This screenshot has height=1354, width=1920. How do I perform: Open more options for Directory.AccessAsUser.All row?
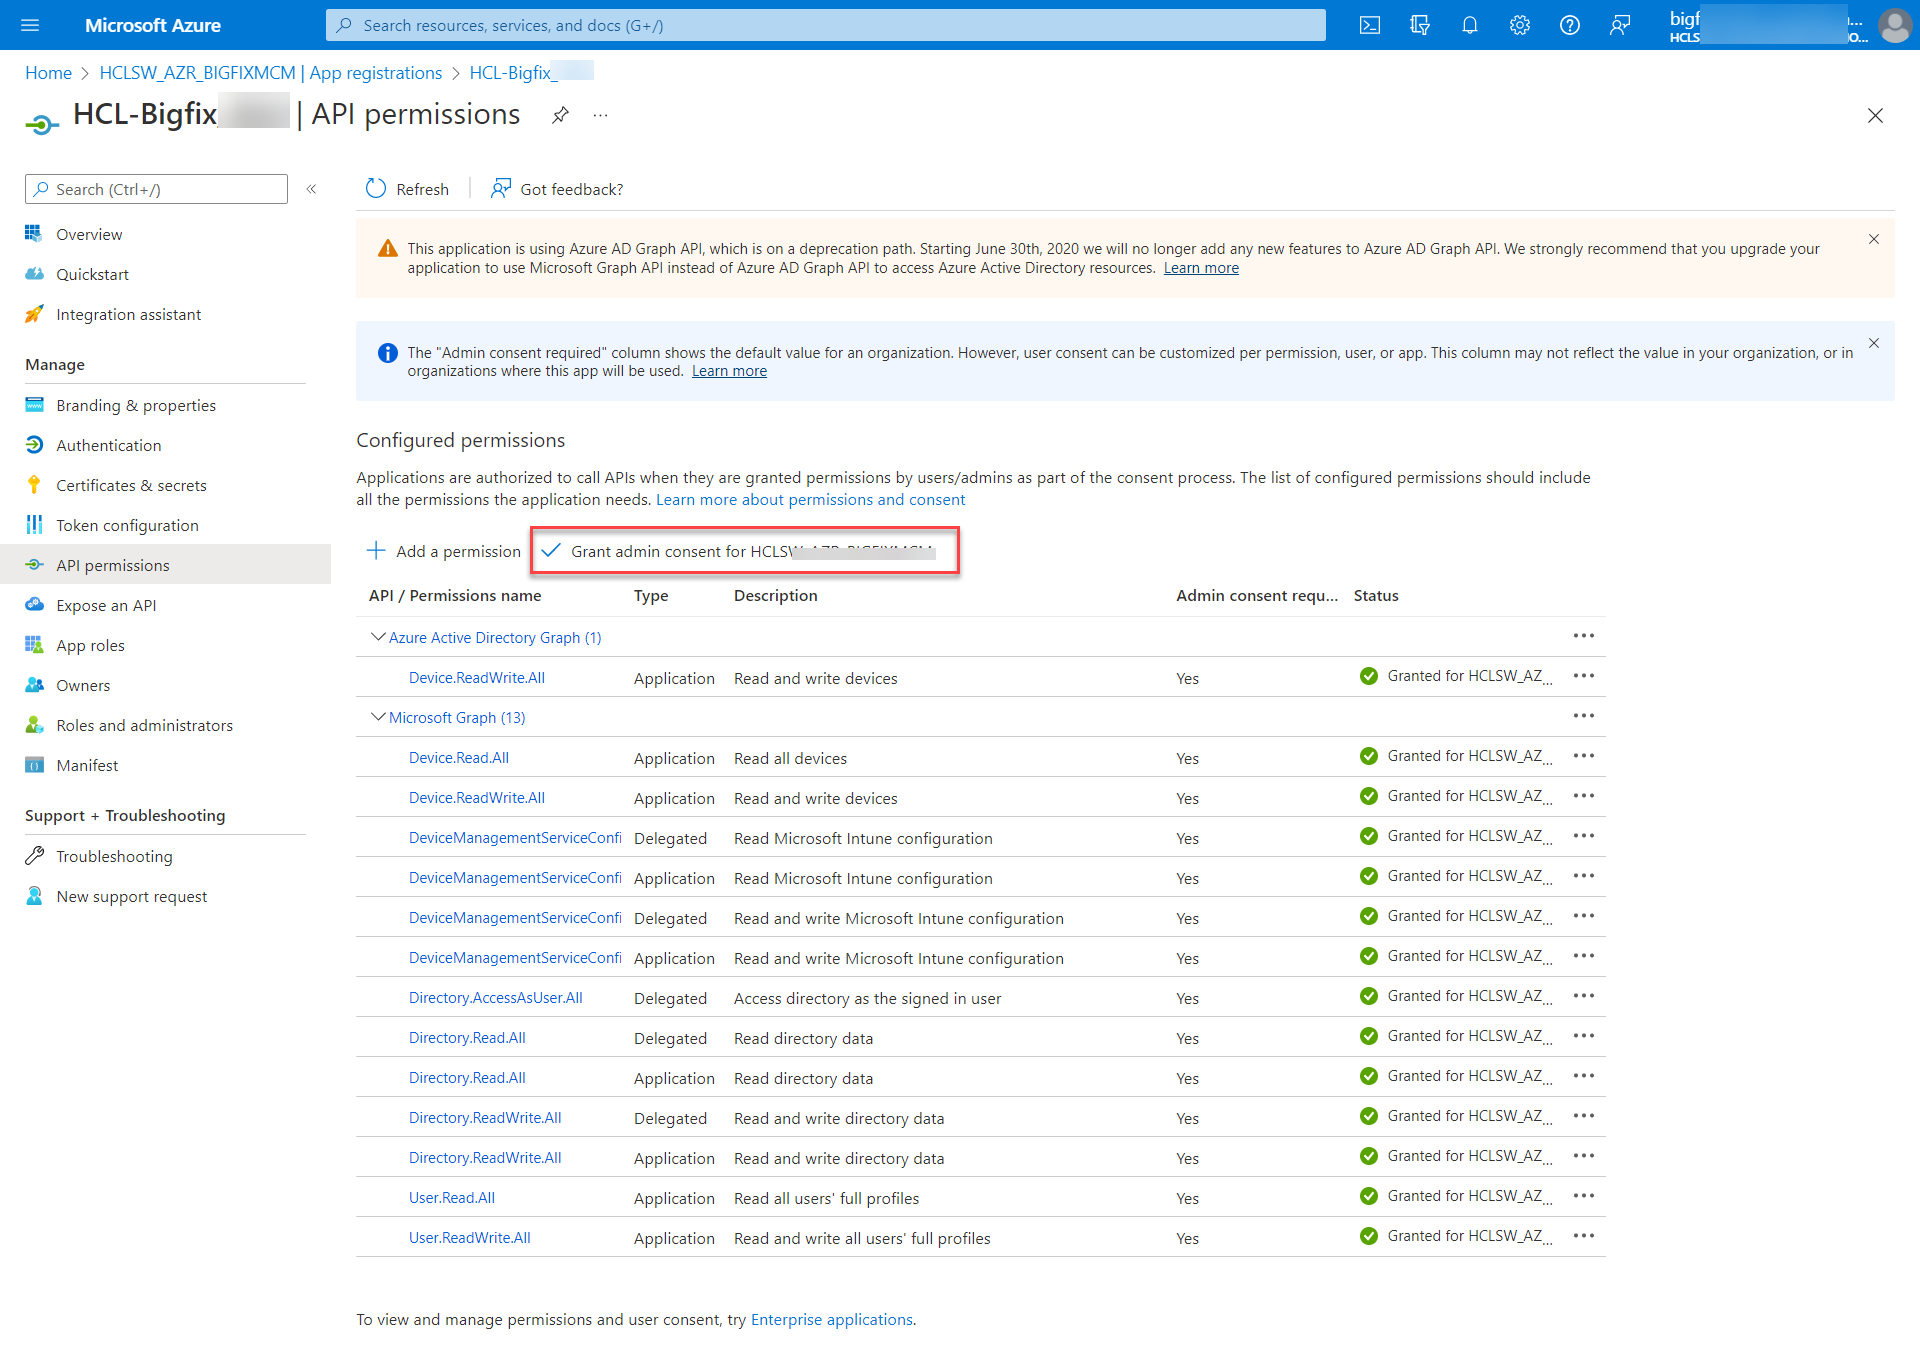1584,996
